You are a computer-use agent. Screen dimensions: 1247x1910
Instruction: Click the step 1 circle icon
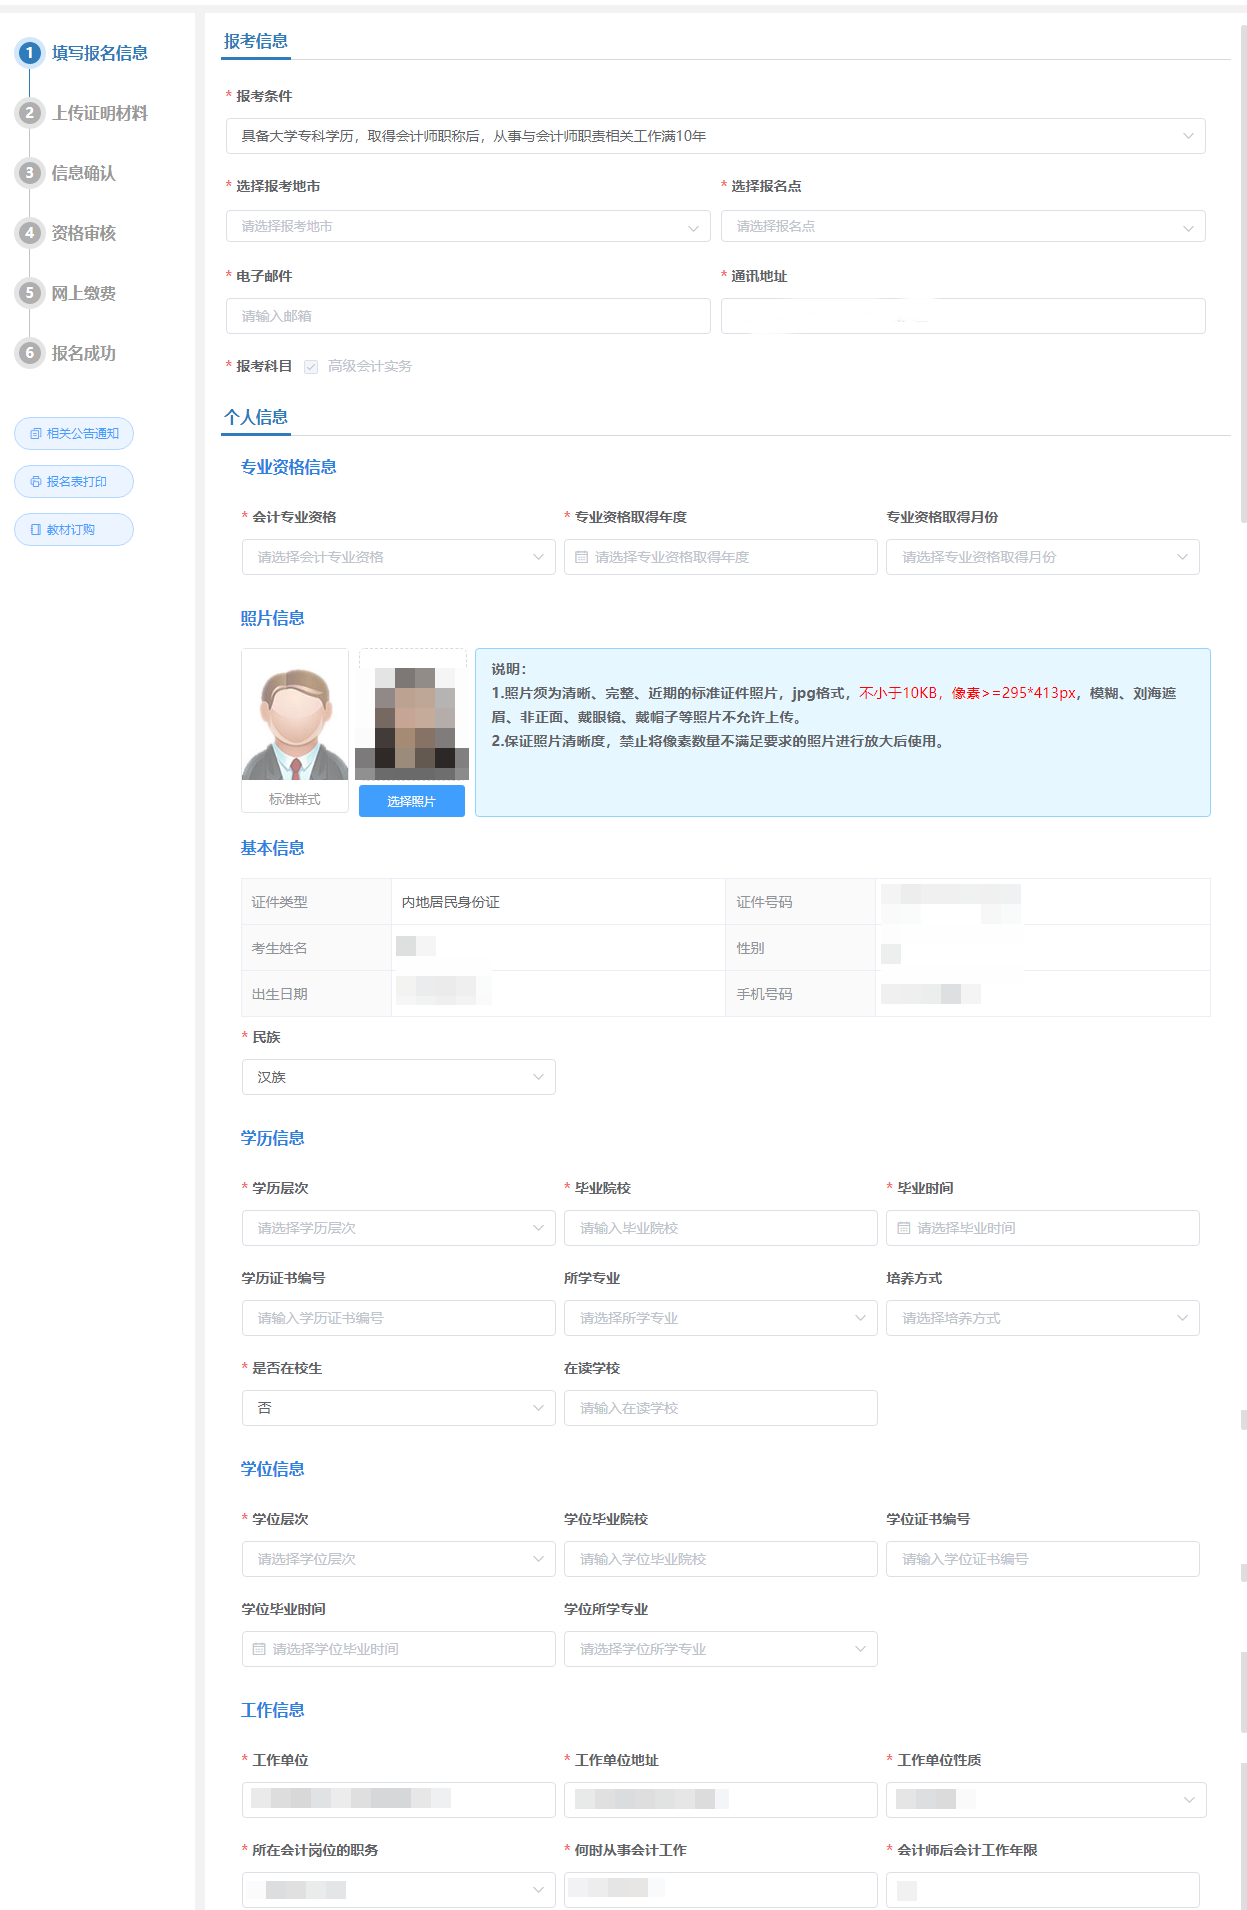(30, 53)
